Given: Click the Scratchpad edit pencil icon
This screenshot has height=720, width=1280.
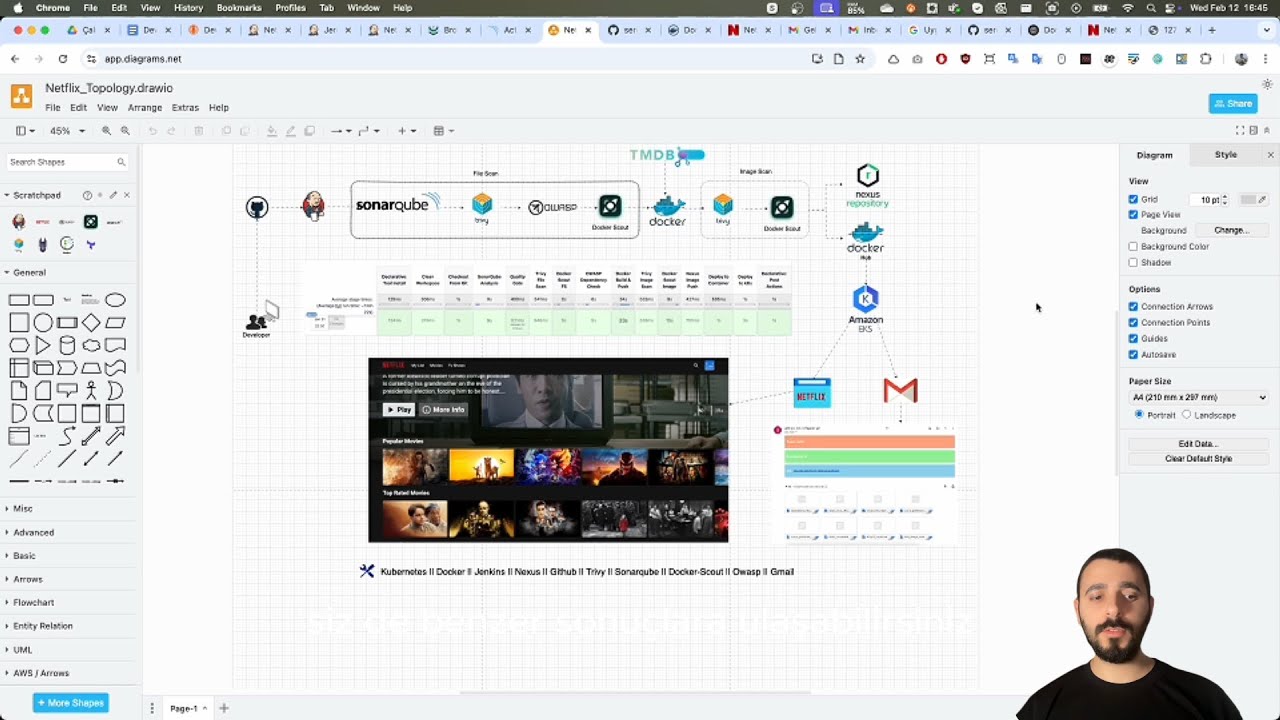Looking at the screenshot, I should pyautogui.click(x=113, y=195).
